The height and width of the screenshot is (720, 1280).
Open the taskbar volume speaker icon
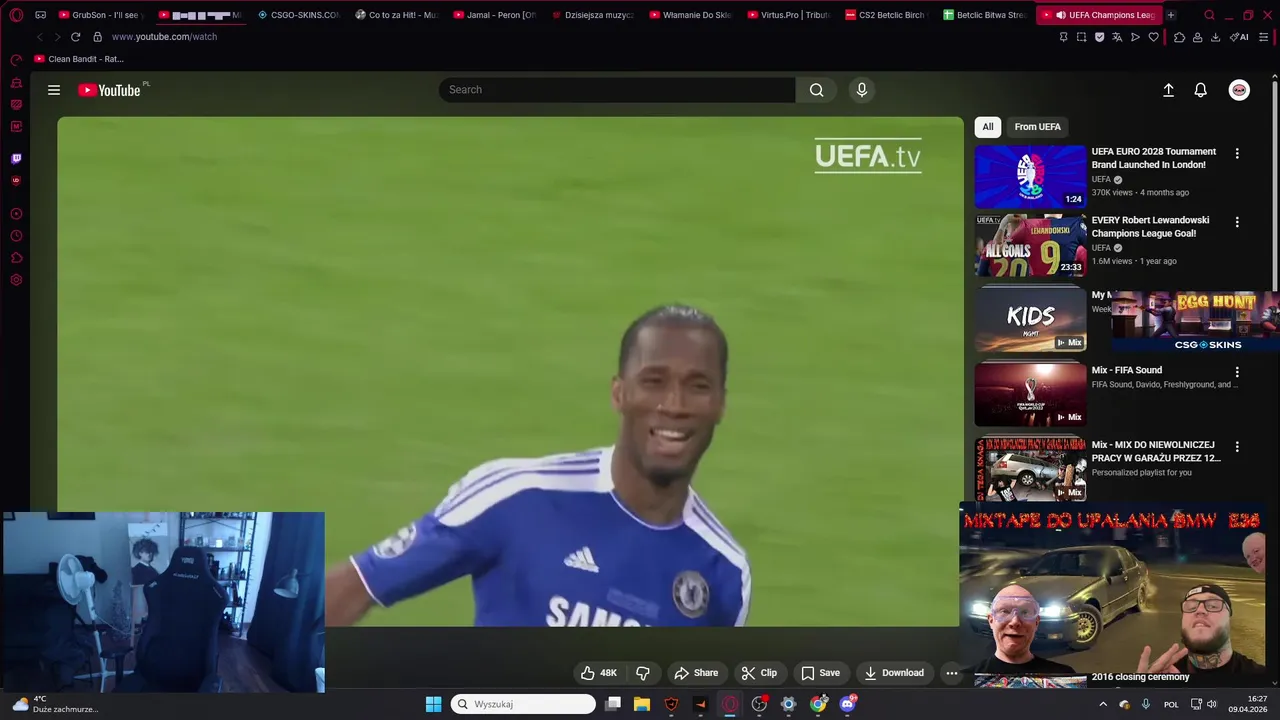[1211, 704]
